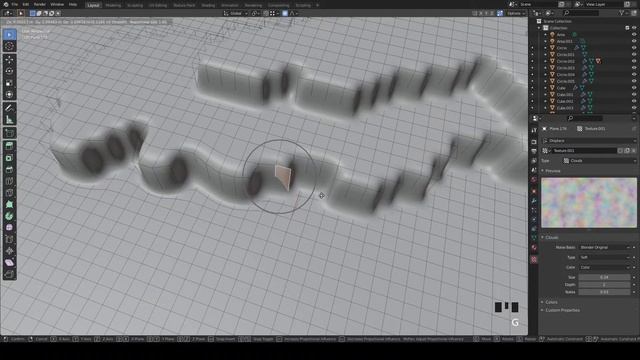Collapse the Preview panel

[x=551, y=171]
